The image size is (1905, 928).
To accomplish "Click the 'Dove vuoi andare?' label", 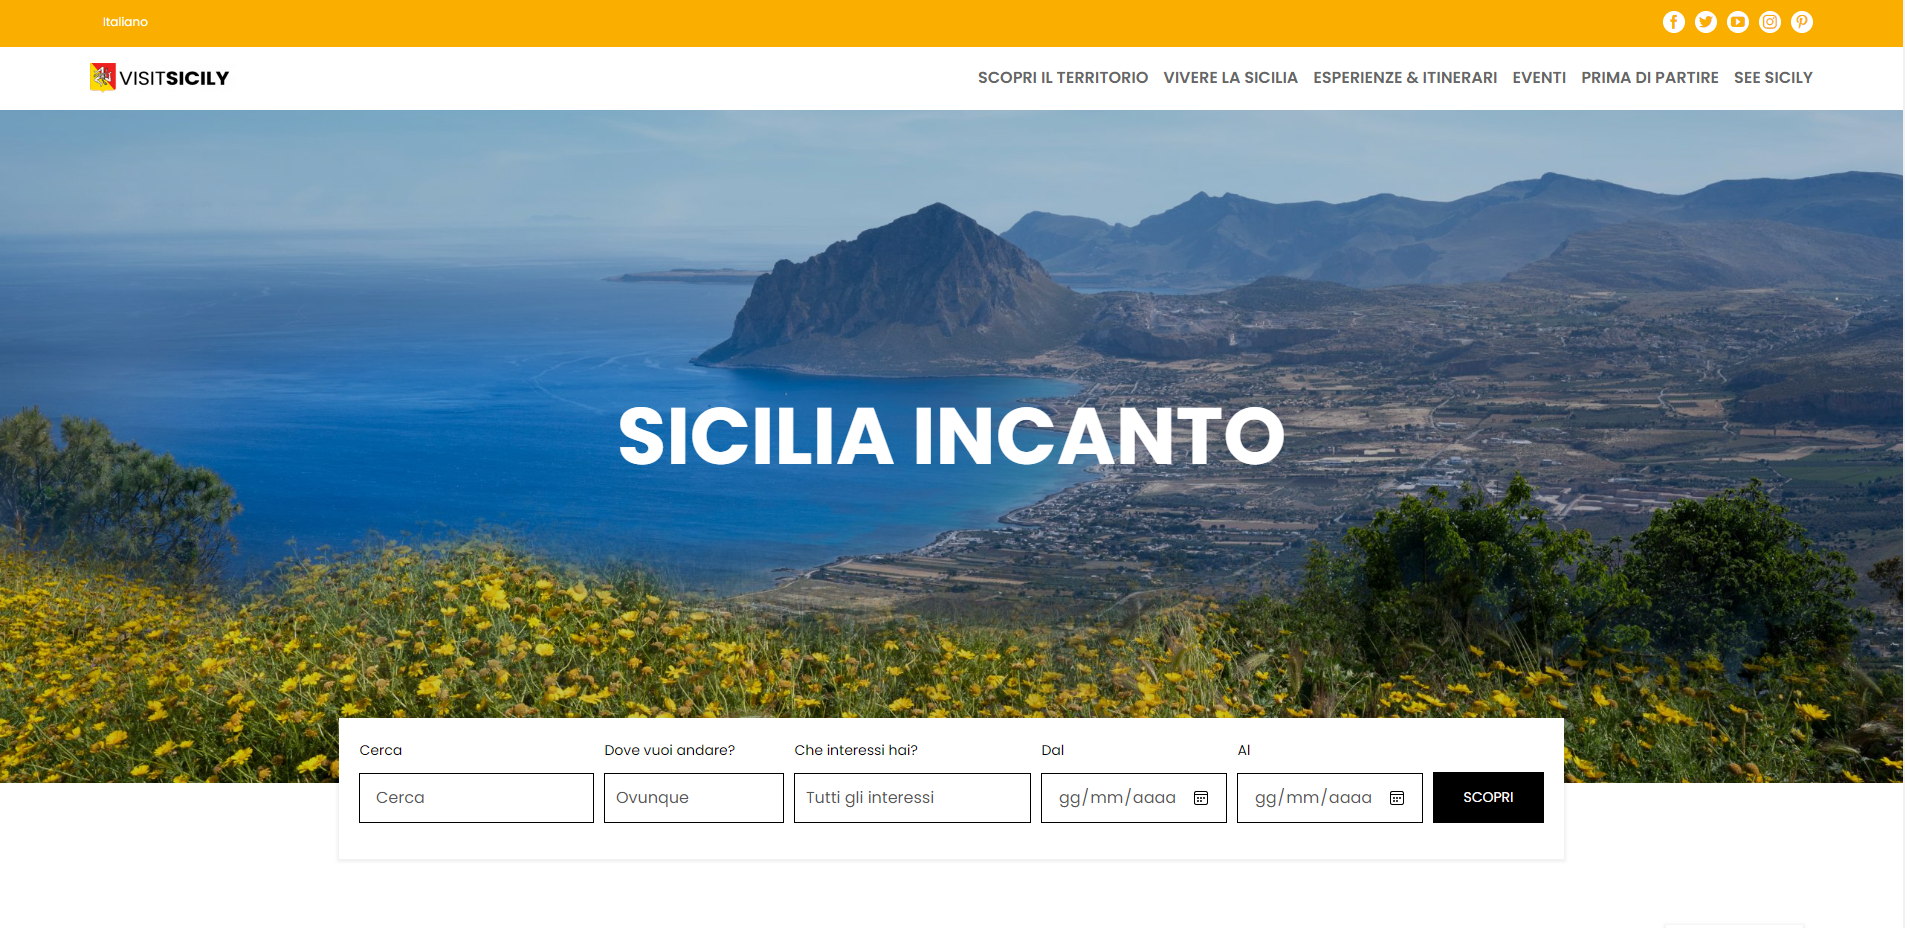I will click(x=670, y=750).
